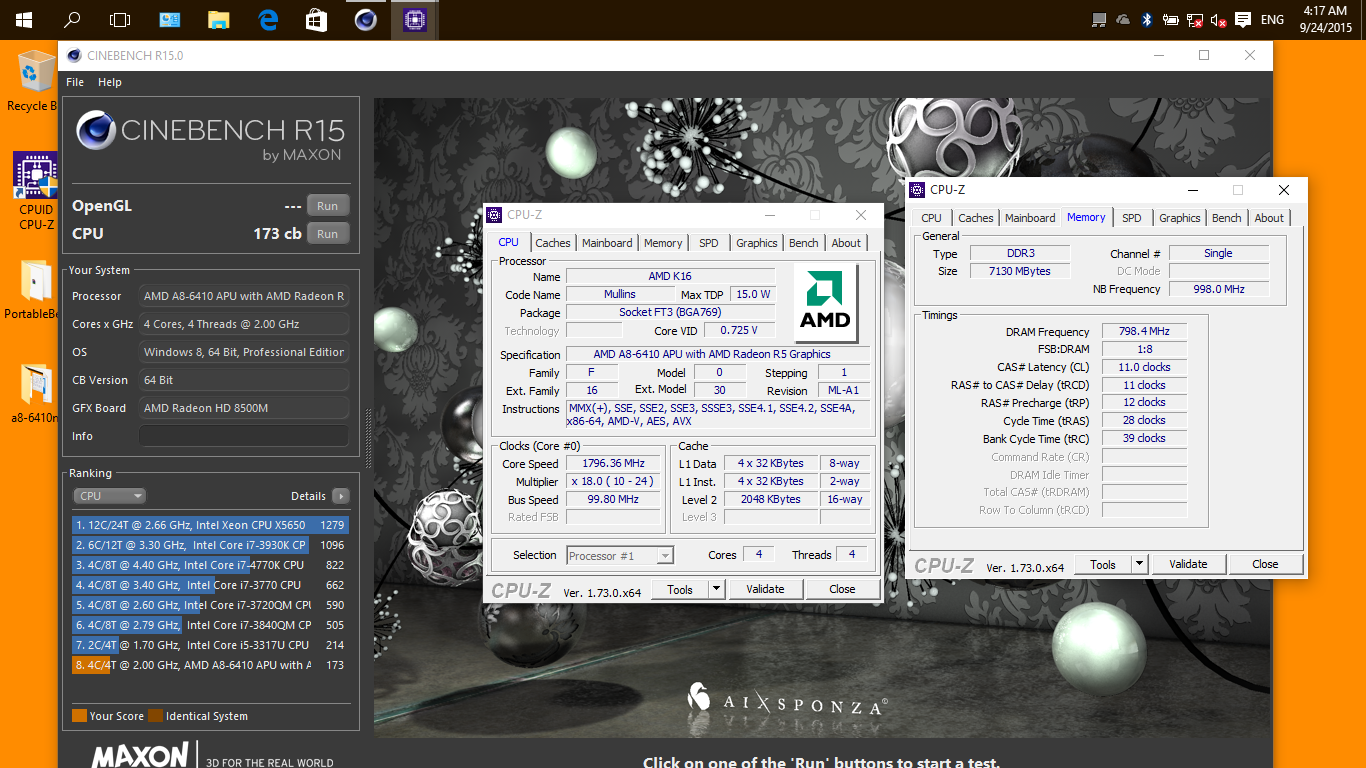This screenshot has height=768, width=1366.
Task: Click Validate in CPU-Z Memory window
Action: point(1188,564)
